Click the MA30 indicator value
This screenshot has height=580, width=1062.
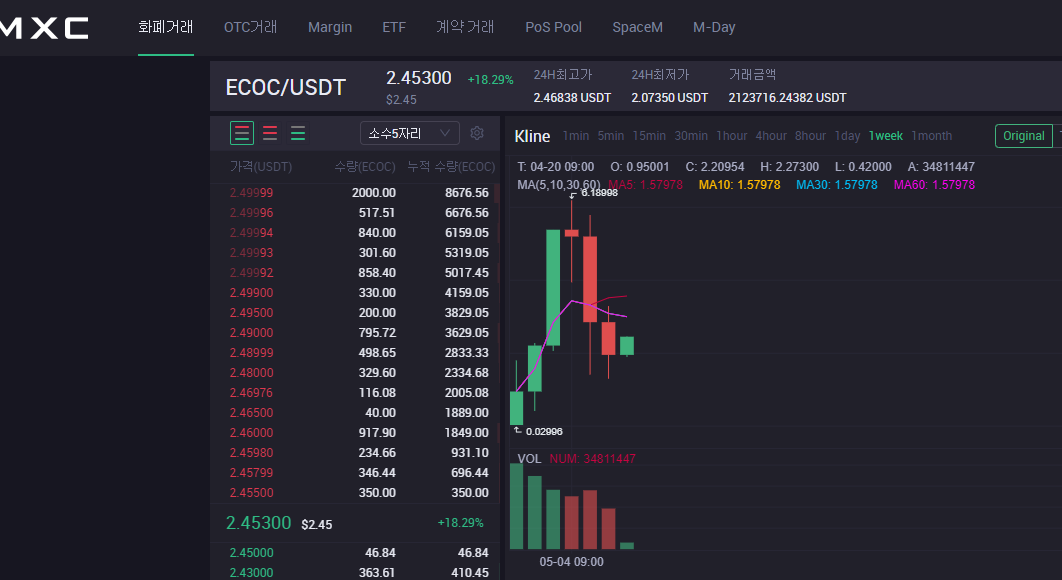(836, 184)
